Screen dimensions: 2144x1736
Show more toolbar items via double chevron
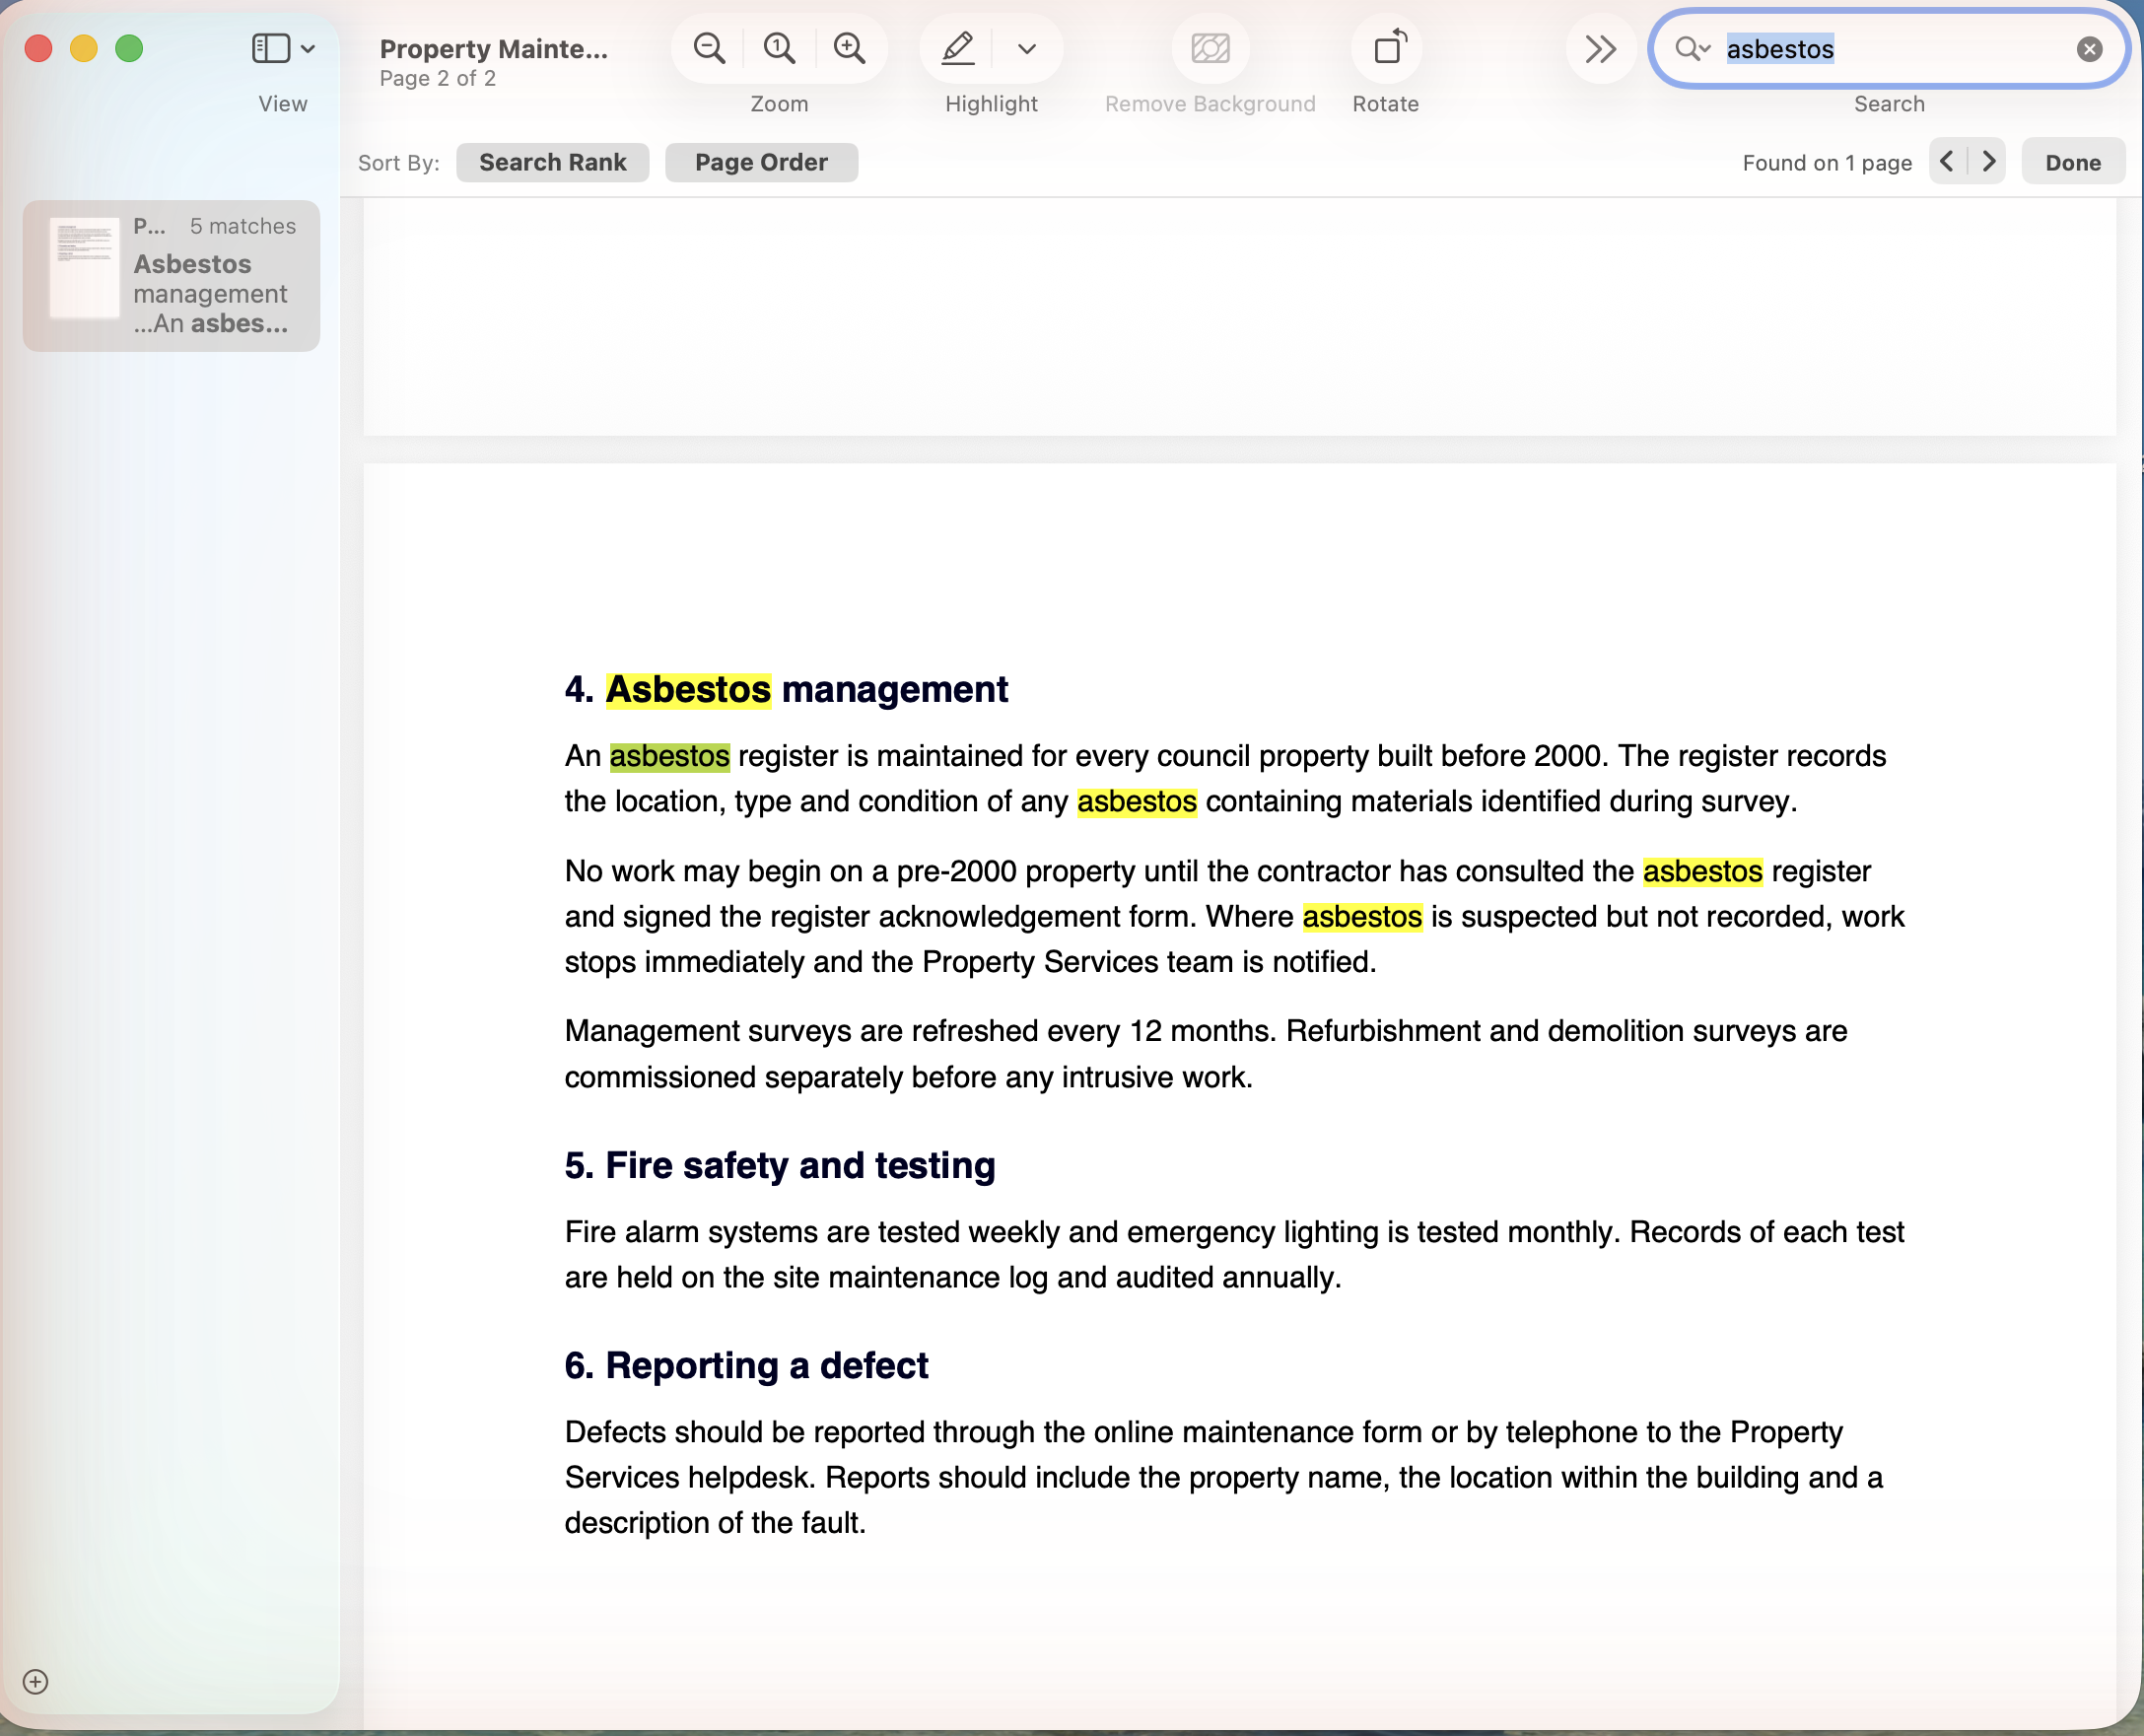[x=1600, y=48]
